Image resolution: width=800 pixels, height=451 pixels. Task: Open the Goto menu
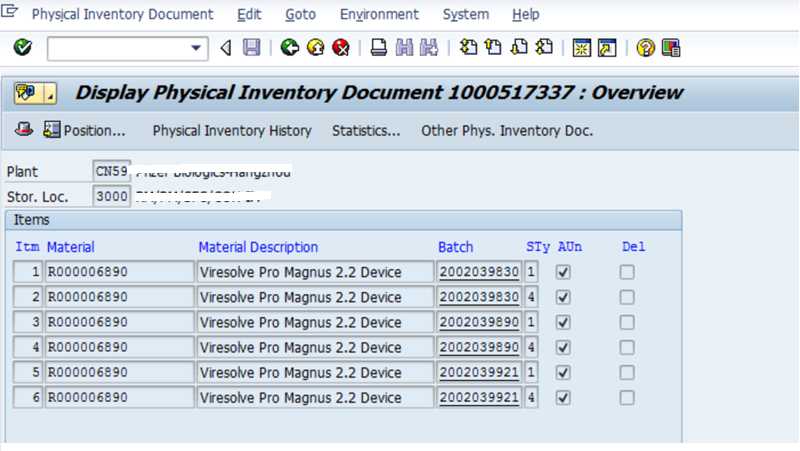[301, 14]
